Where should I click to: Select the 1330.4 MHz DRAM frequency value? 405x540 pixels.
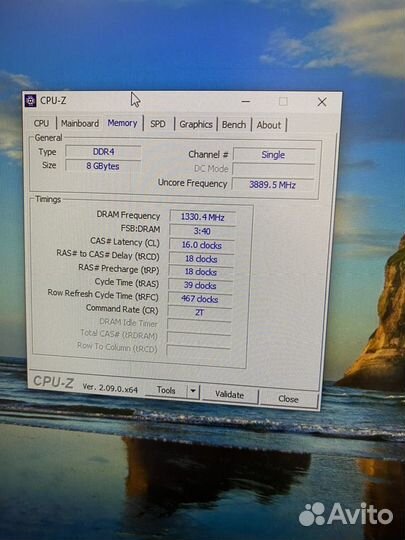202,217
